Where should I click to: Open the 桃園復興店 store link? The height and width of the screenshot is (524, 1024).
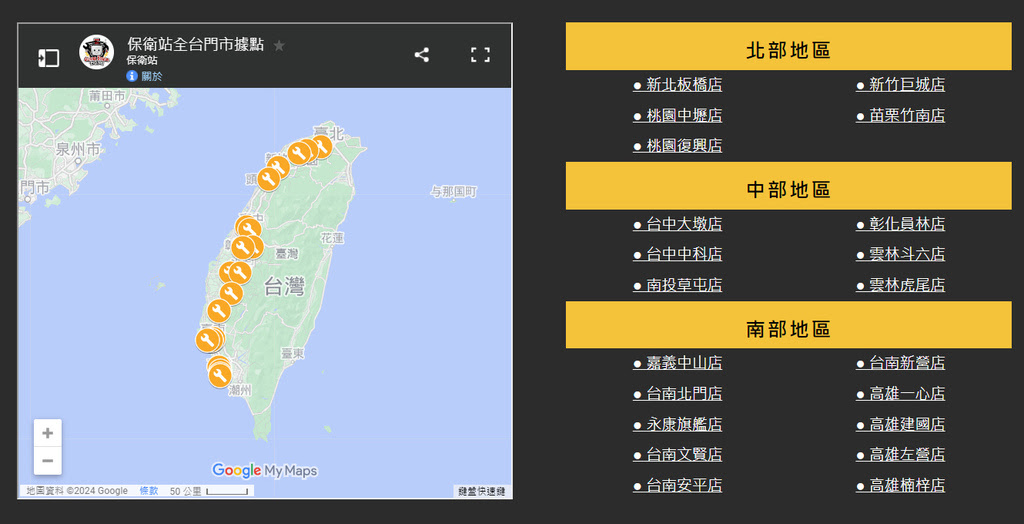tap(678, 146)
